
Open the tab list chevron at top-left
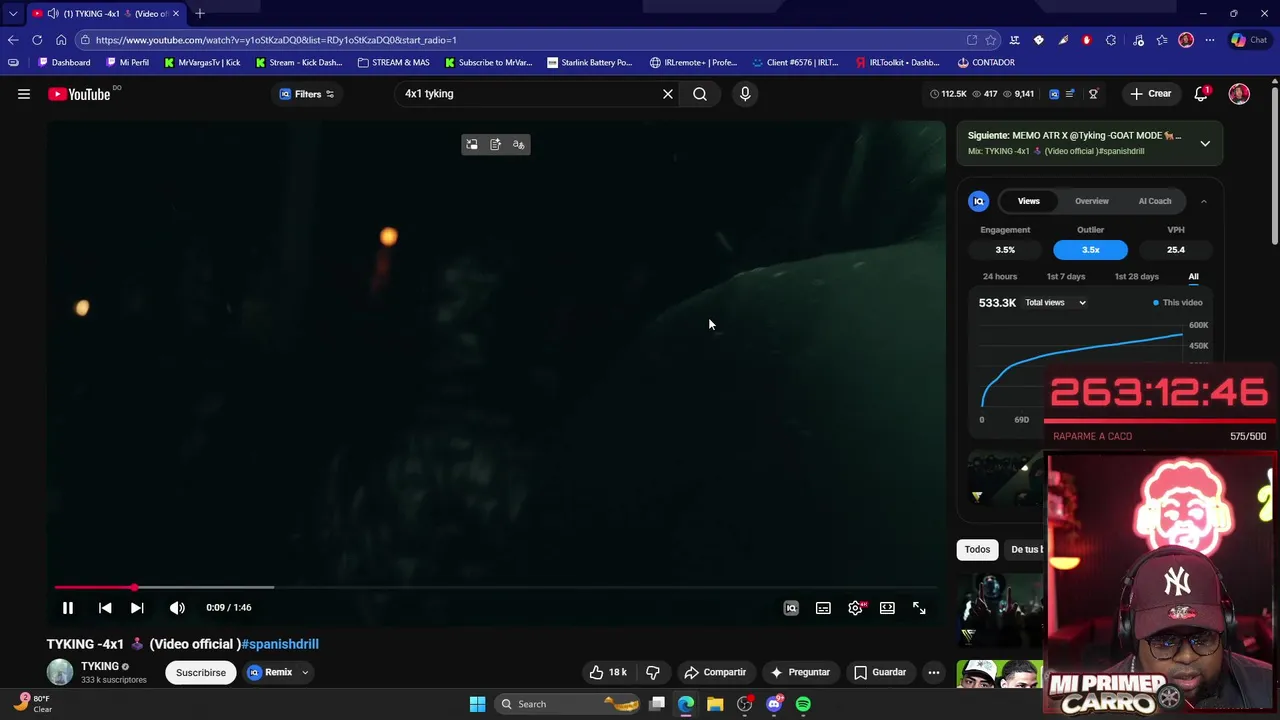pos(12,14)
